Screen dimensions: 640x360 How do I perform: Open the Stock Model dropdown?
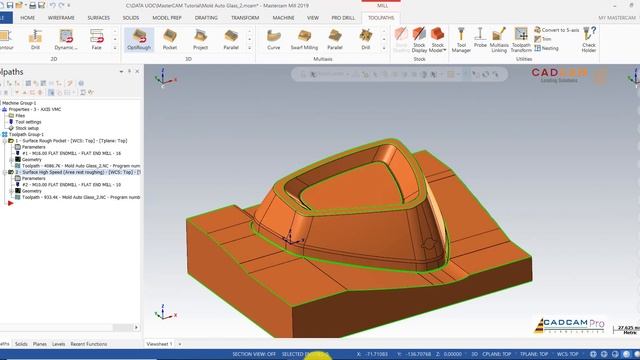(438, 40)
